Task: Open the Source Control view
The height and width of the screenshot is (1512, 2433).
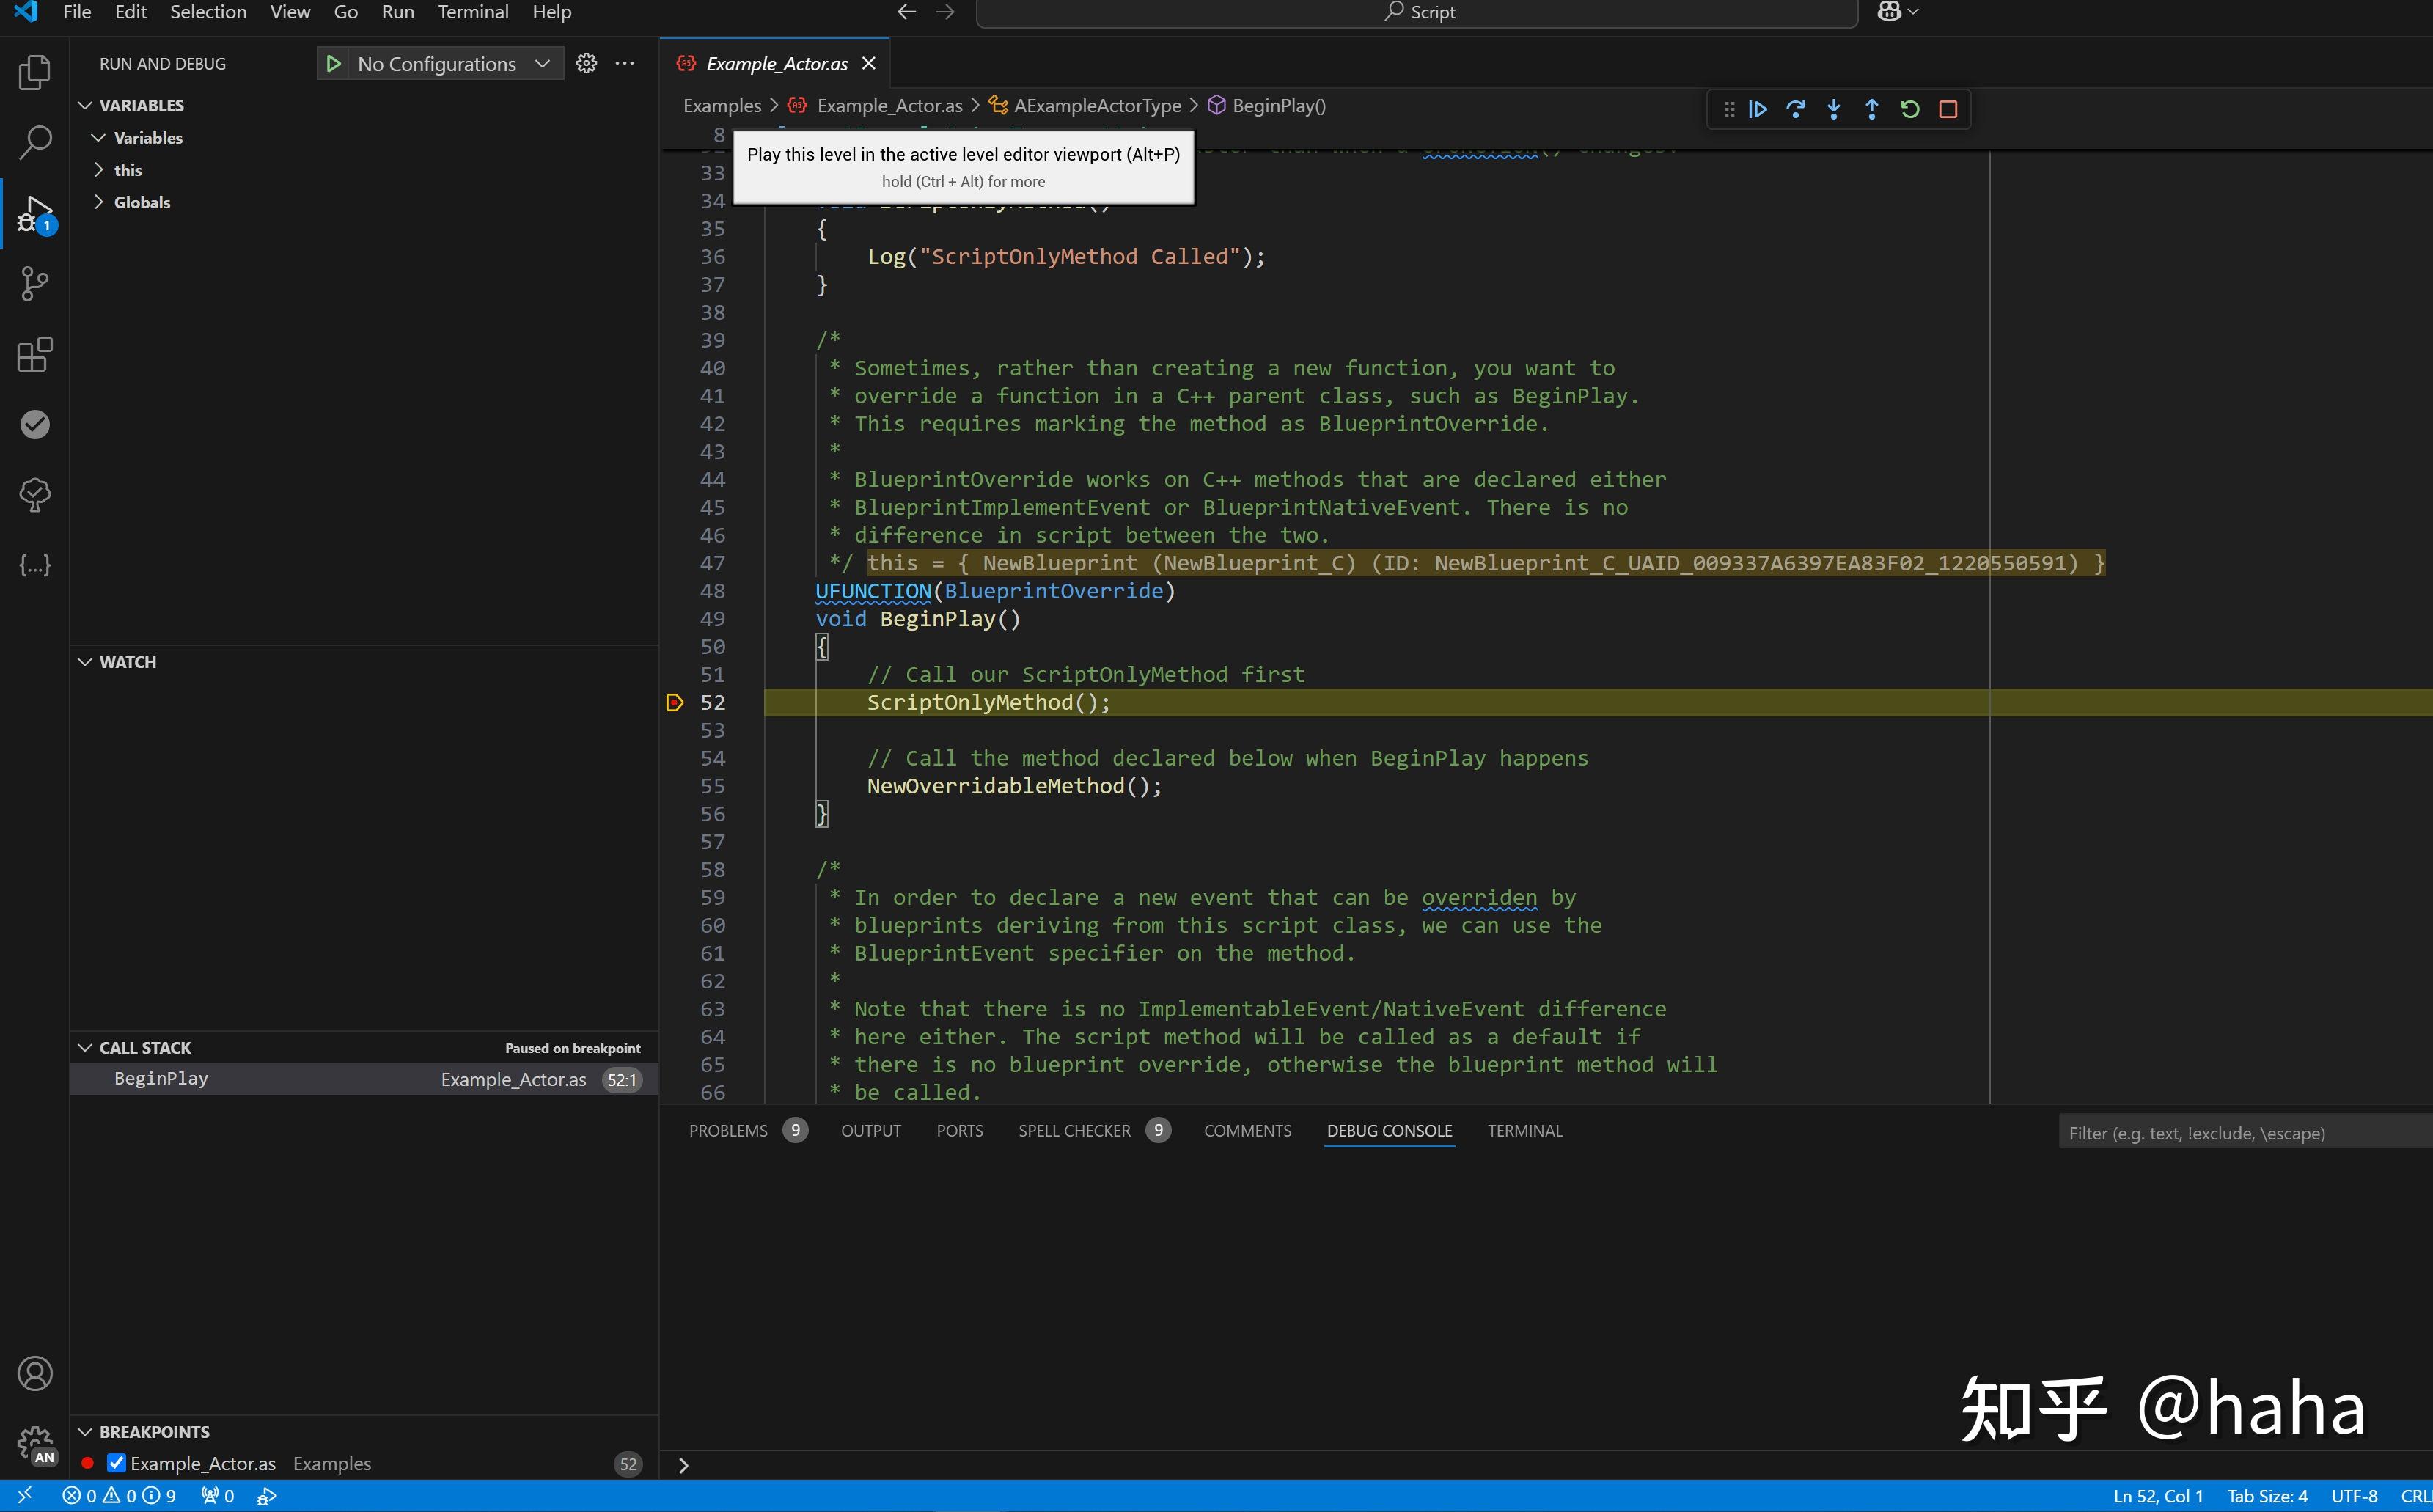Action: 34,284
